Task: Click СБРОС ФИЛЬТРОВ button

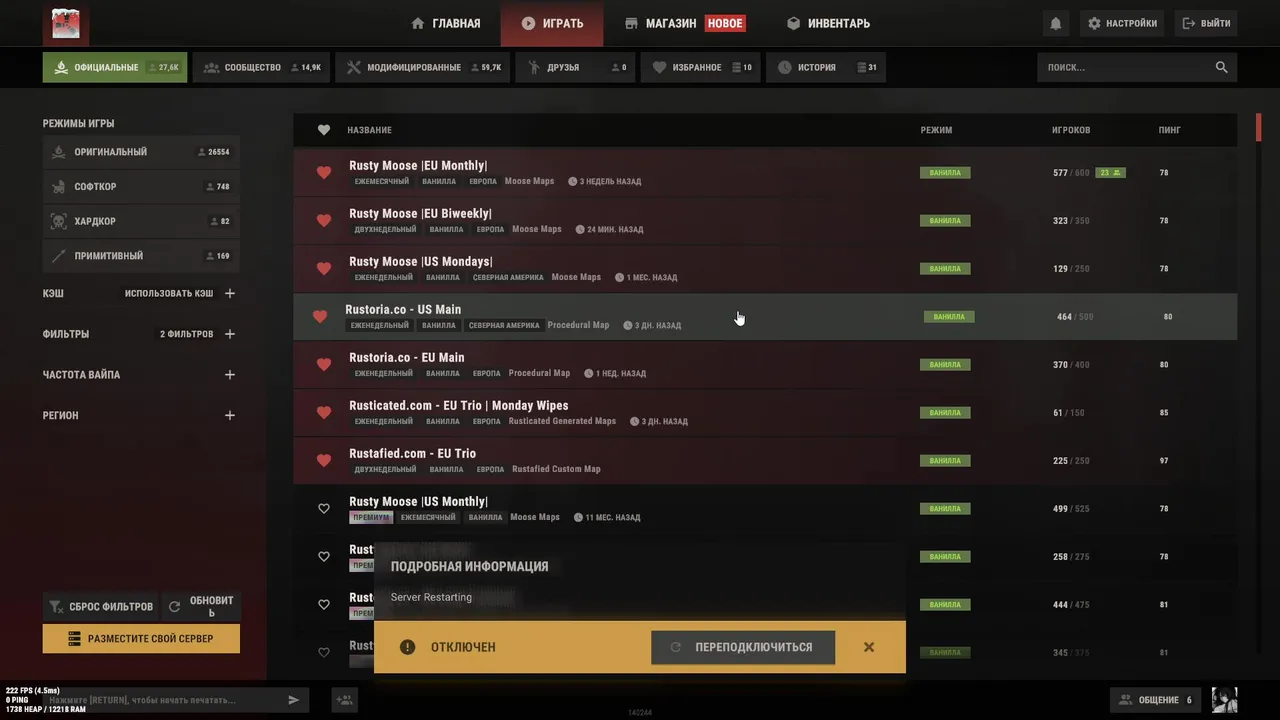Action: pyautogui.click(x=100, y=606)
